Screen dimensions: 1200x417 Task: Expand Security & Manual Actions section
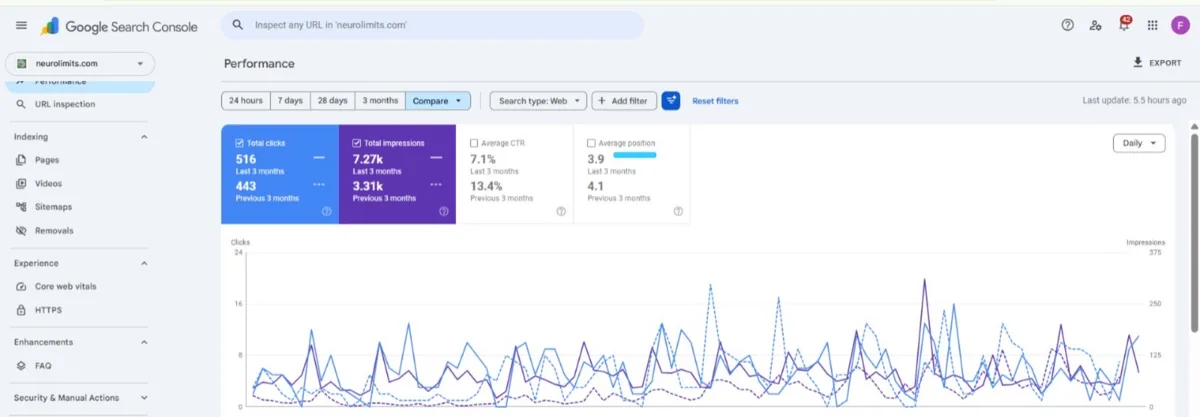coord(143,398)
